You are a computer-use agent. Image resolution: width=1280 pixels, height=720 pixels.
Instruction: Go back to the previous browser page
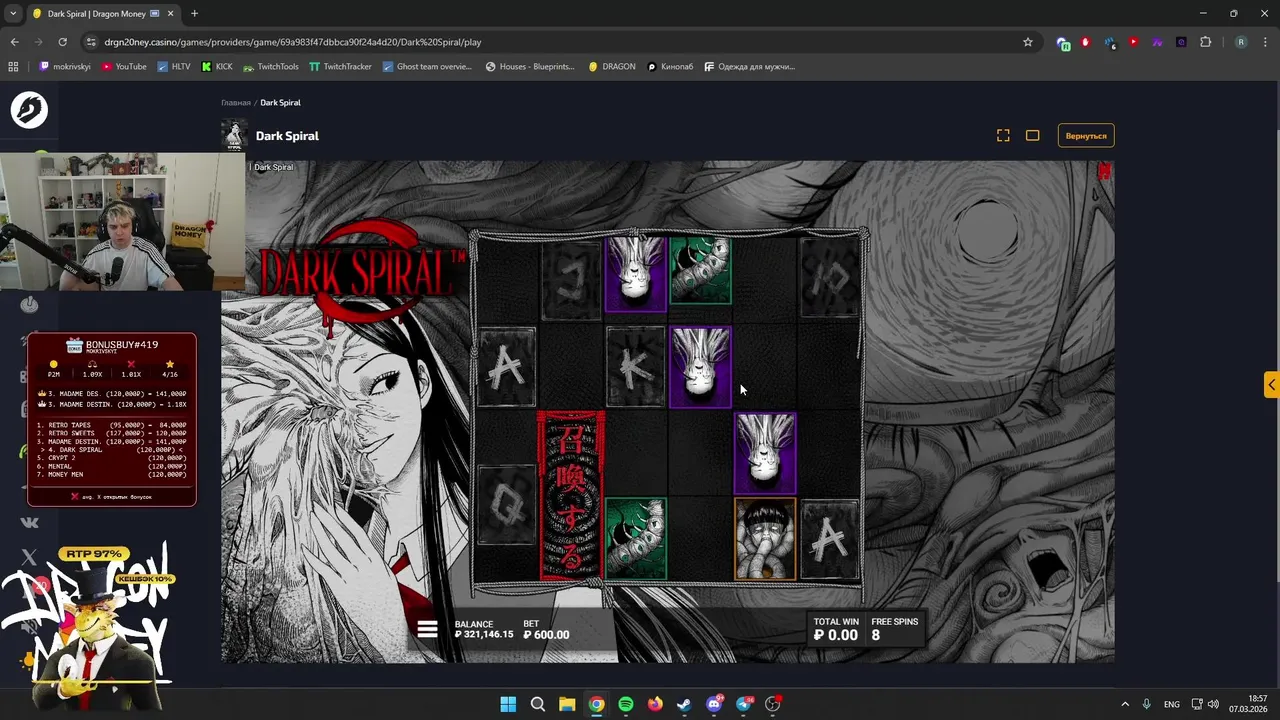pos(14,42)
